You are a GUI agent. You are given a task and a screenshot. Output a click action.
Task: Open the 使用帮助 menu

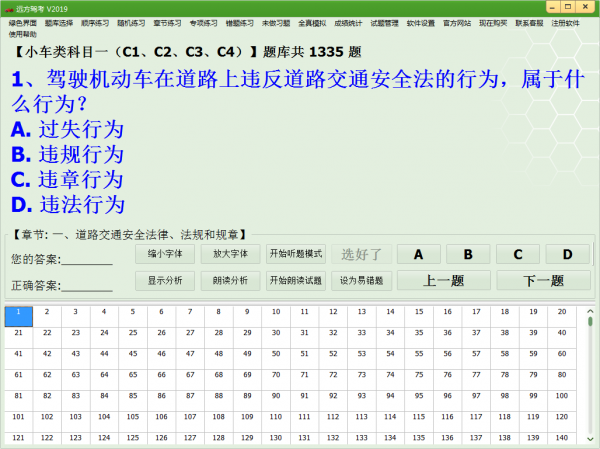coord(23,34)
